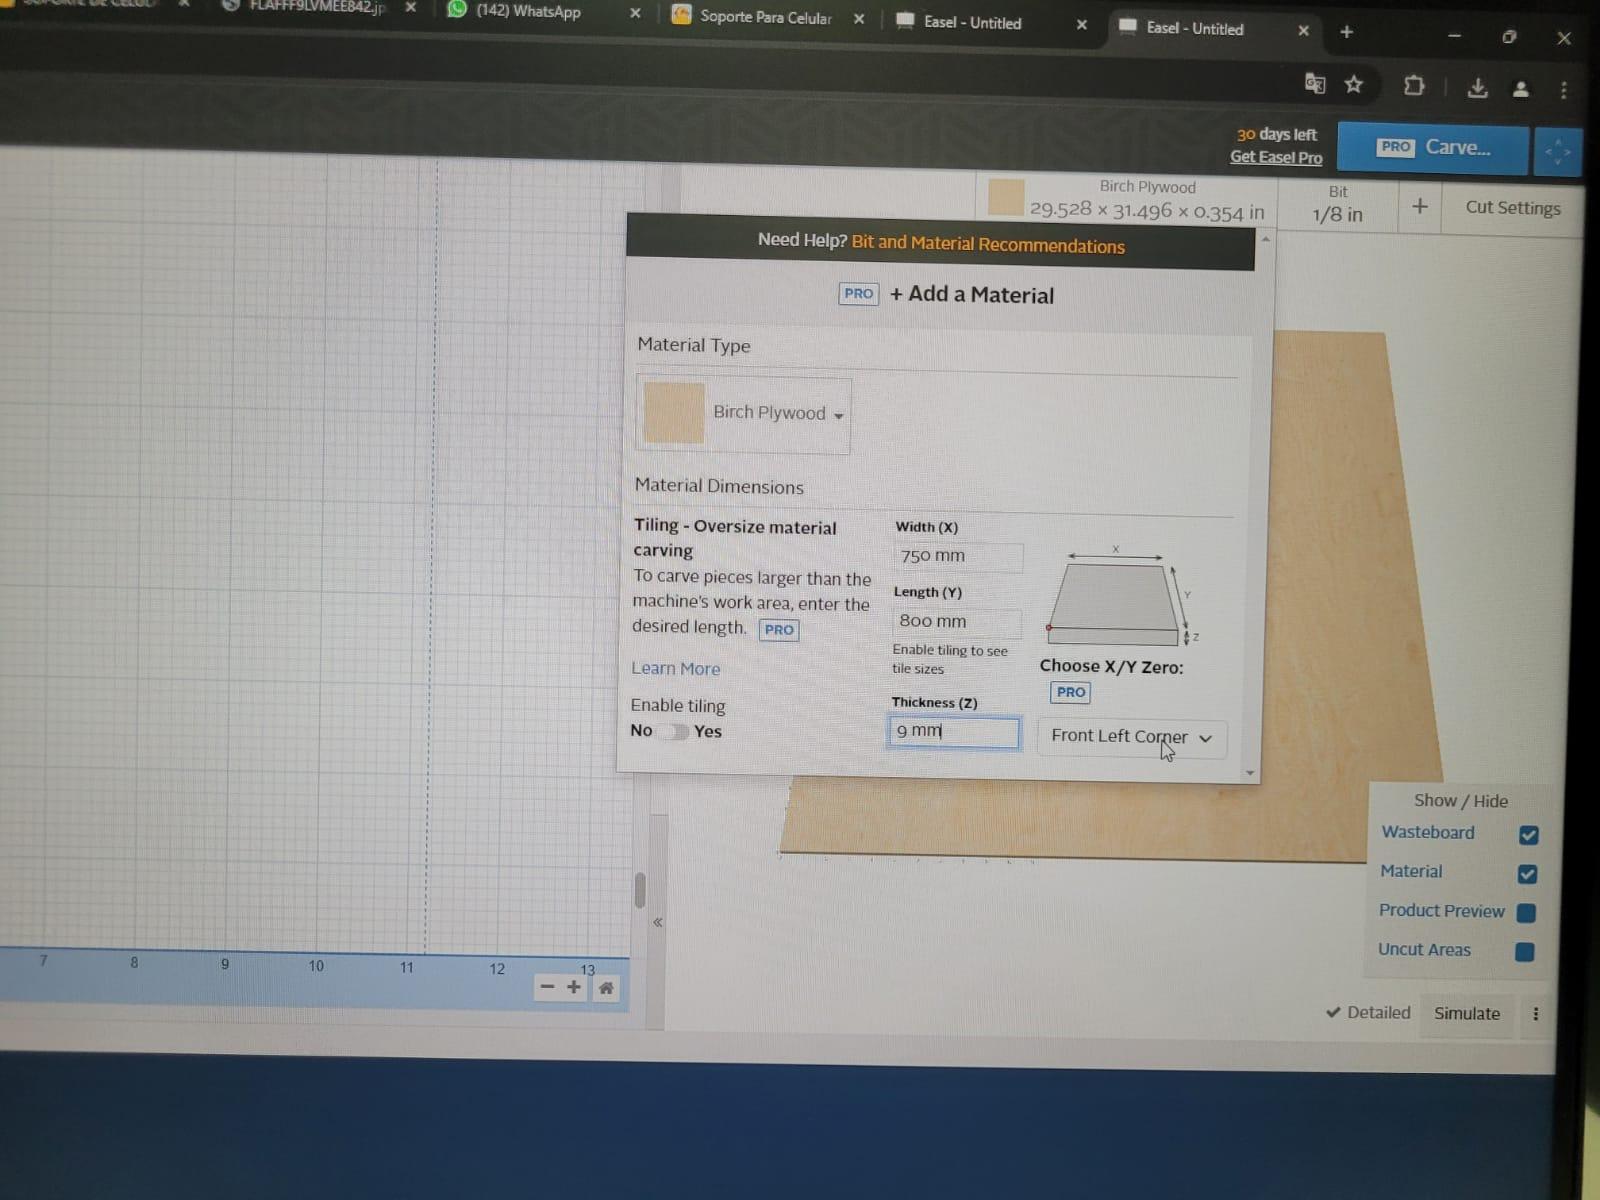Viewport: 1600px width, 1200px height.
Task: Collapse the preview pane with double chevron
Action: (657, 922)
